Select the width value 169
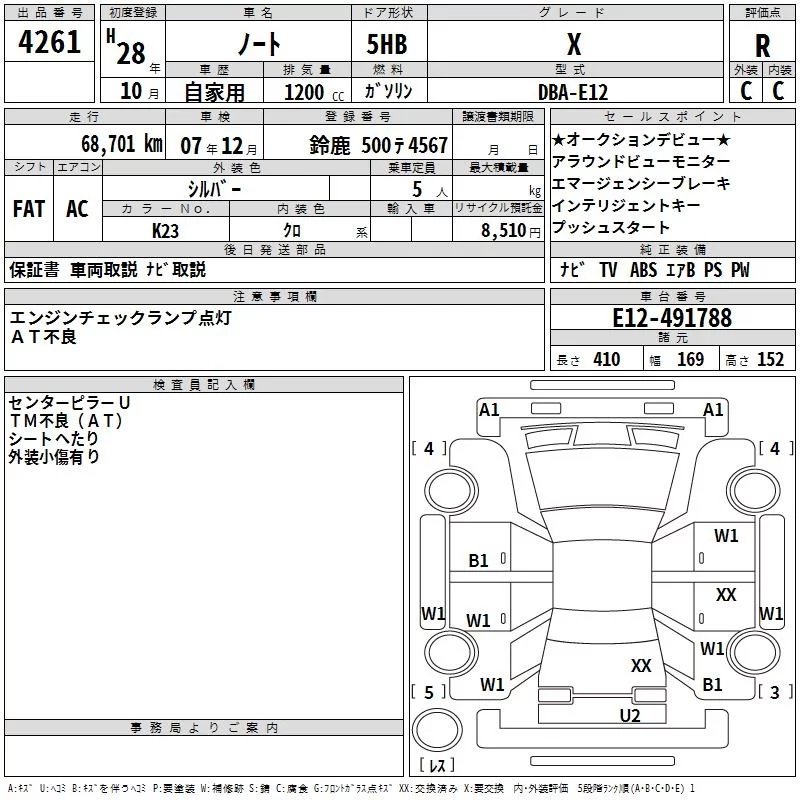 pos(690,360)
